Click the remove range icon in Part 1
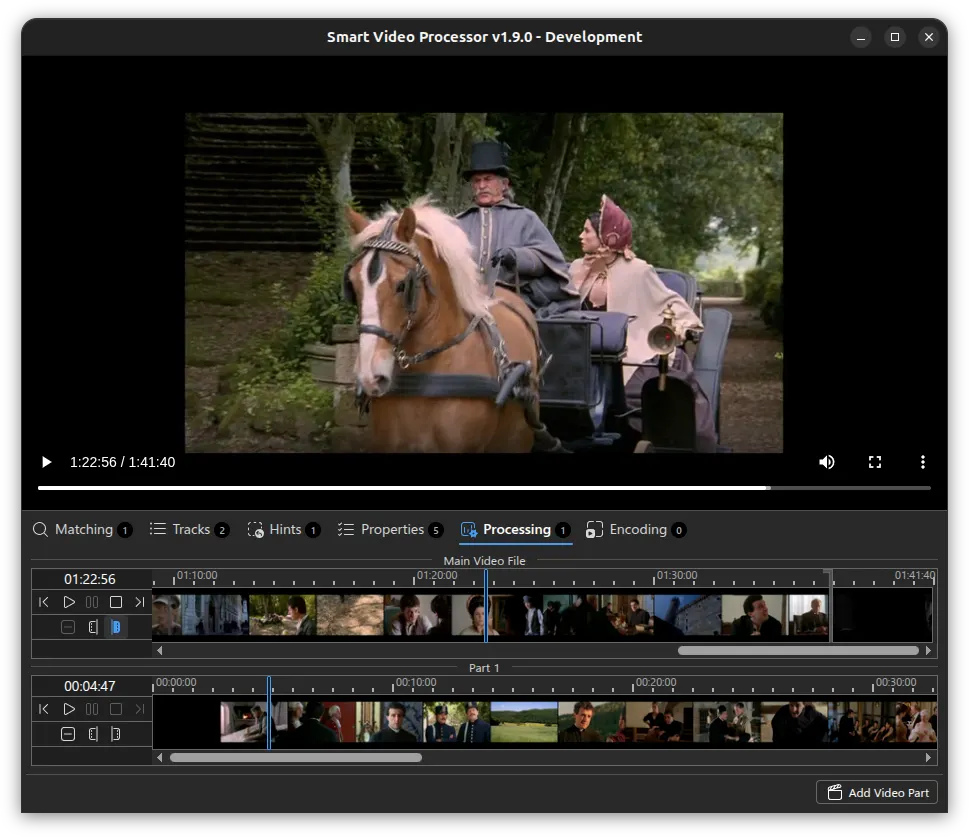This screenshot has width=969, height=837. point(68,734)
